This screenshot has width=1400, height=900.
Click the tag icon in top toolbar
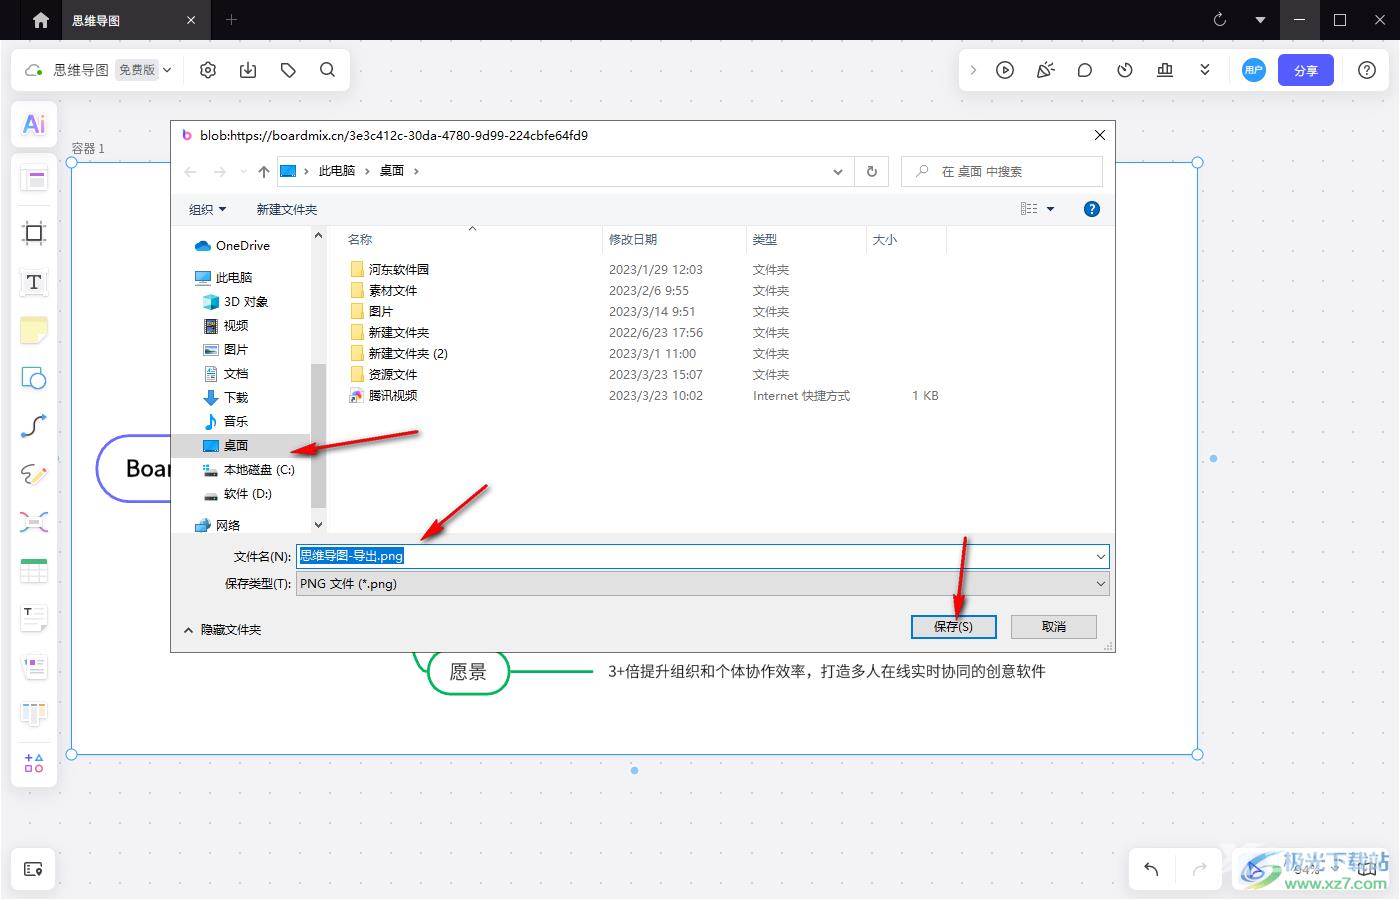pyautogui.click(x=288, y=70)
